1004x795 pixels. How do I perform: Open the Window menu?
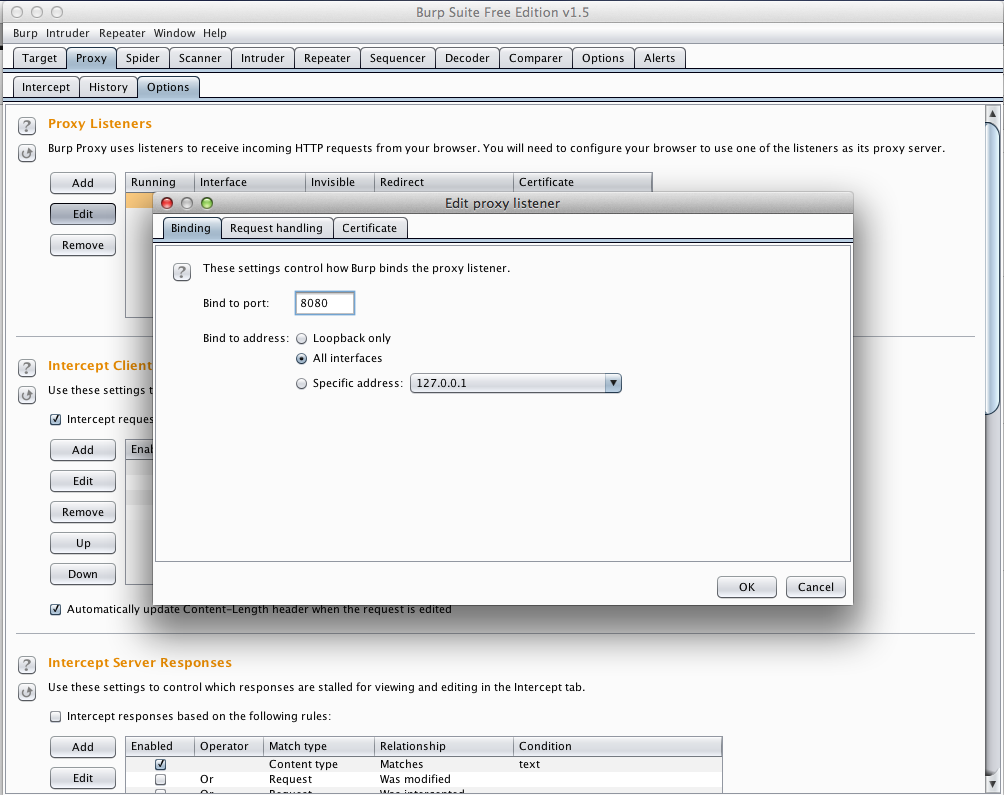pos(174,33)
